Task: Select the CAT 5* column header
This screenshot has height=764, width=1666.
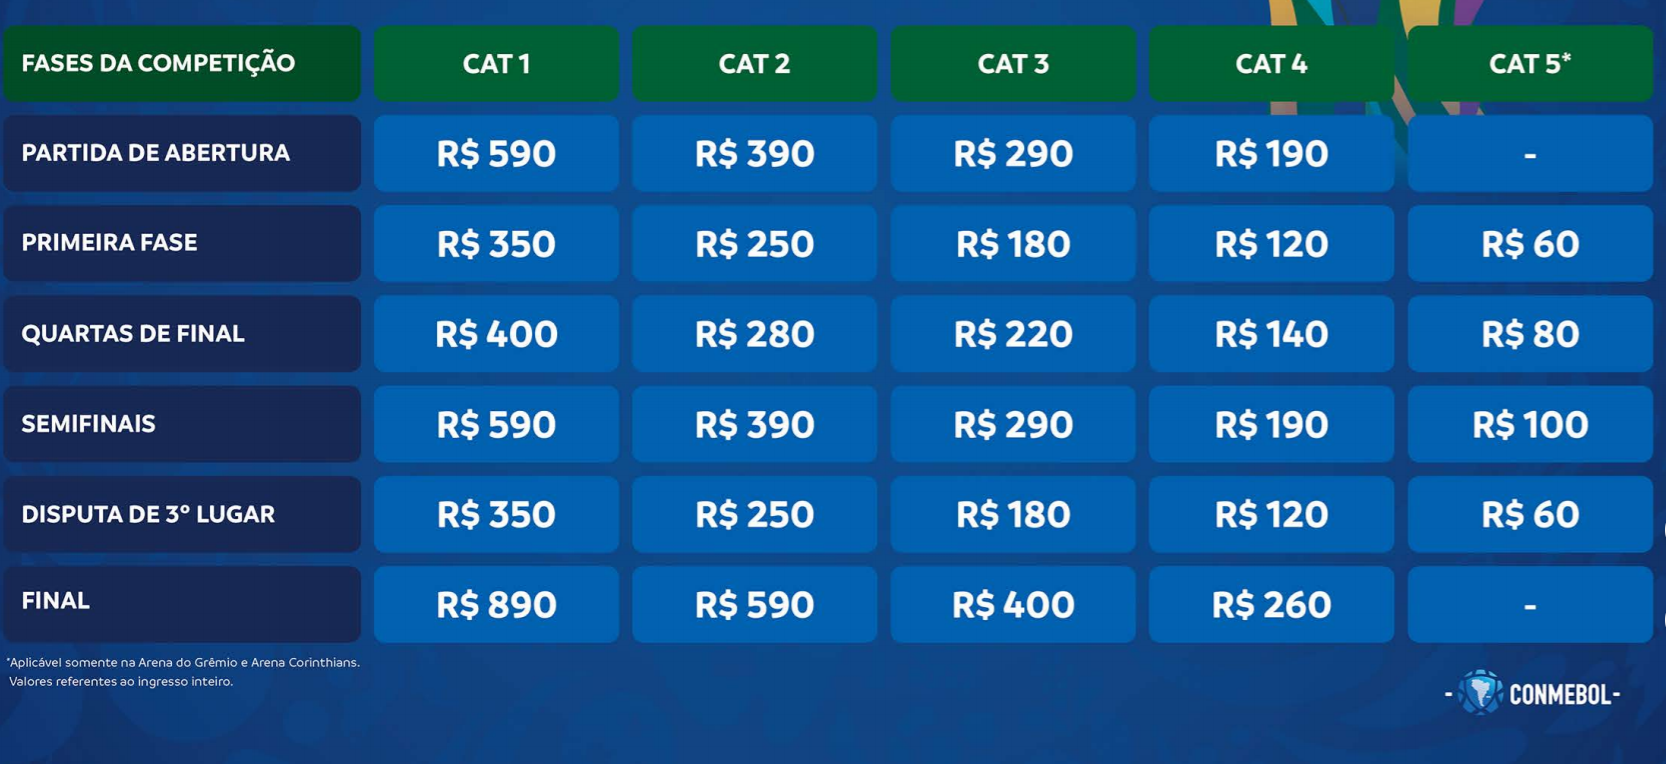Action: (1530, 64)
